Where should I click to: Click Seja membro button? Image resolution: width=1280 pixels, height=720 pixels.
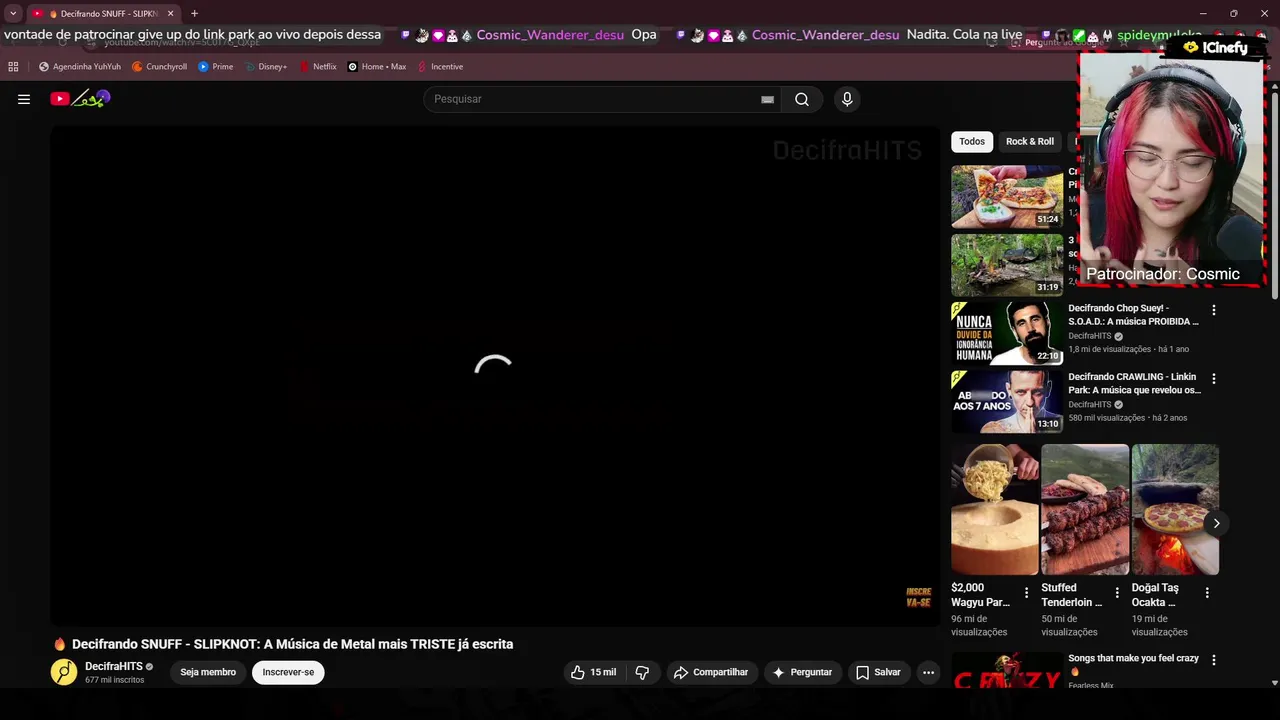tap(208, 672)
